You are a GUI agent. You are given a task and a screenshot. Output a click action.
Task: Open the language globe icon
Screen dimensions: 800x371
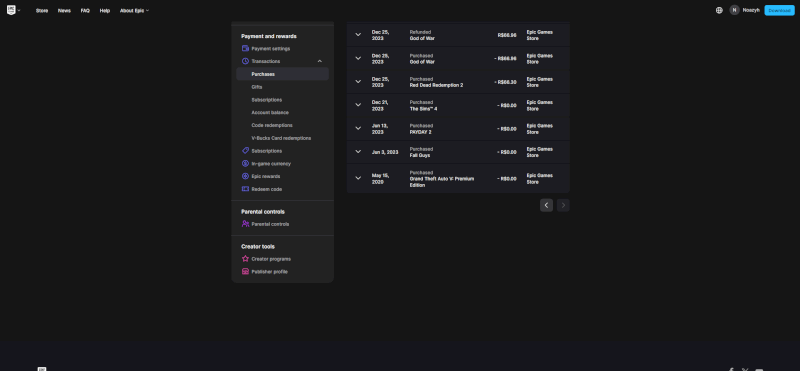pos(719,10)
